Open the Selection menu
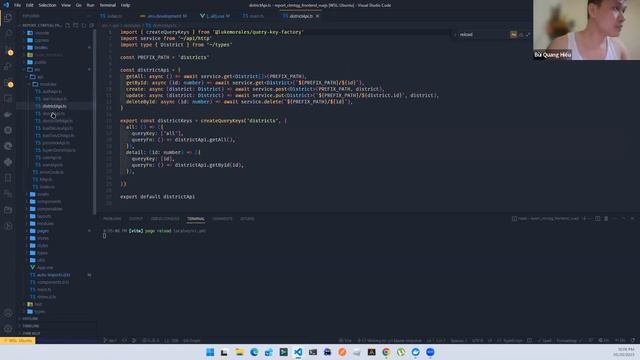The height and width of the screenshot is (360, 640). [47, 5]
